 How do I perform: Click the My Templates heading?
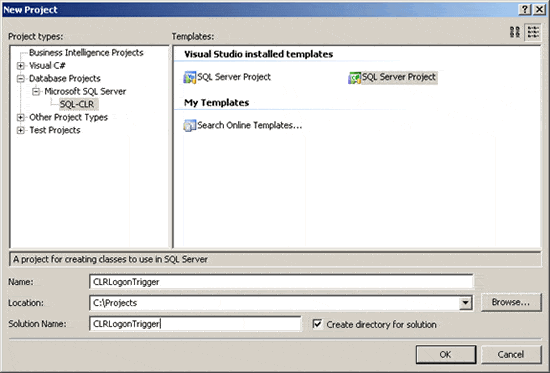(x=216, y=103)
